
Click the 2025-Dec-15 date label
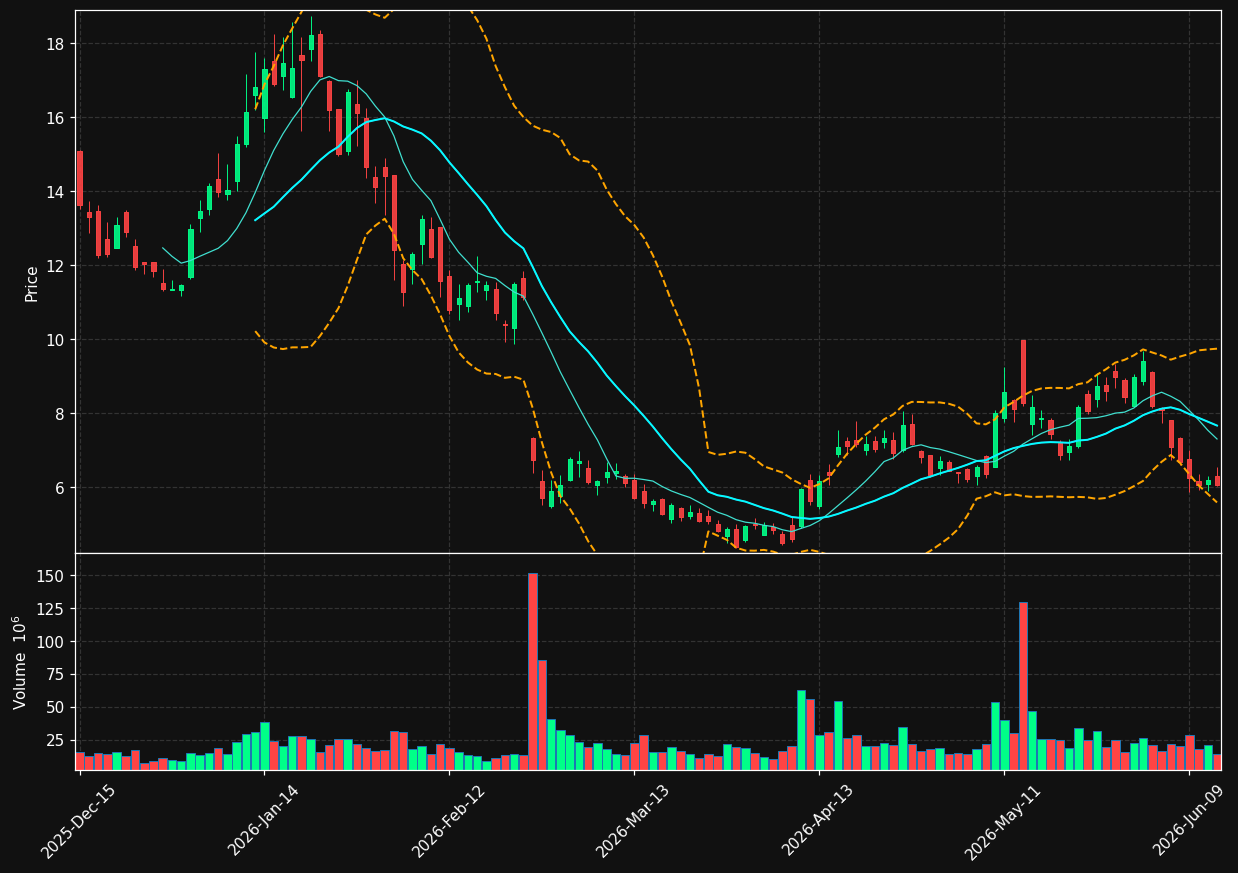tap(79, 821)
